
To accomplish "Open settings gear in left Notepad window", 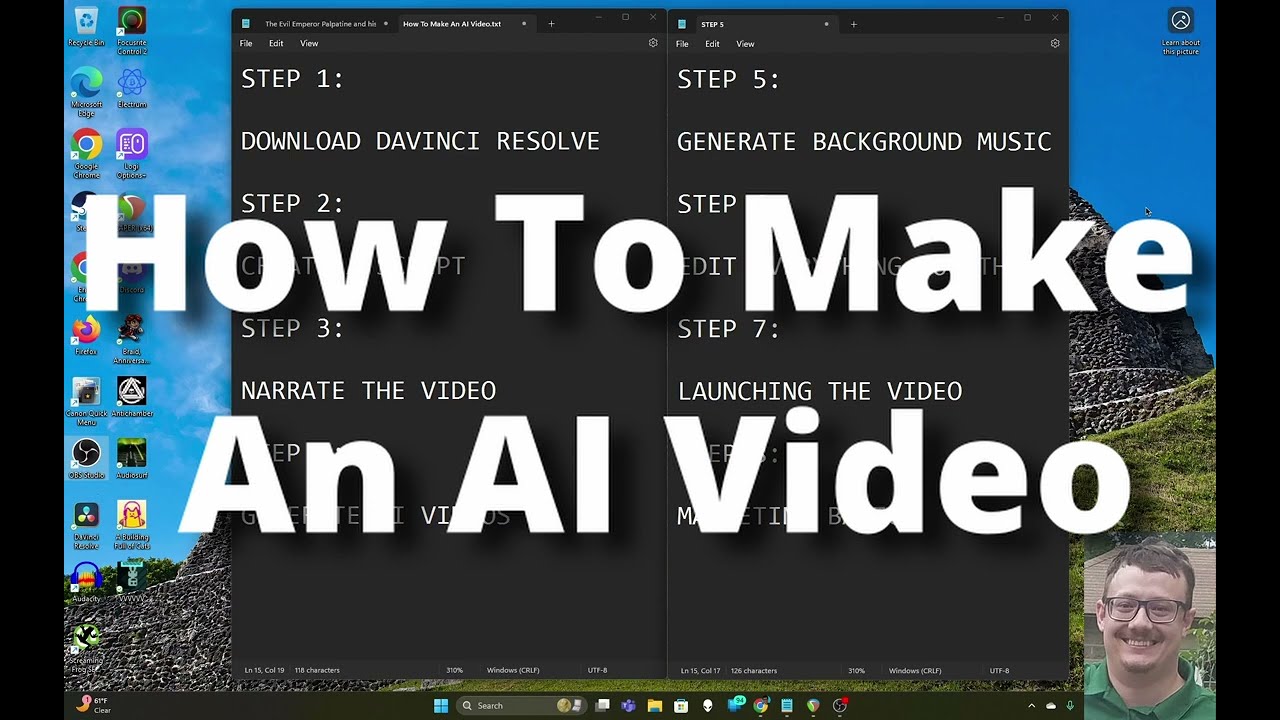I will 653,43.
